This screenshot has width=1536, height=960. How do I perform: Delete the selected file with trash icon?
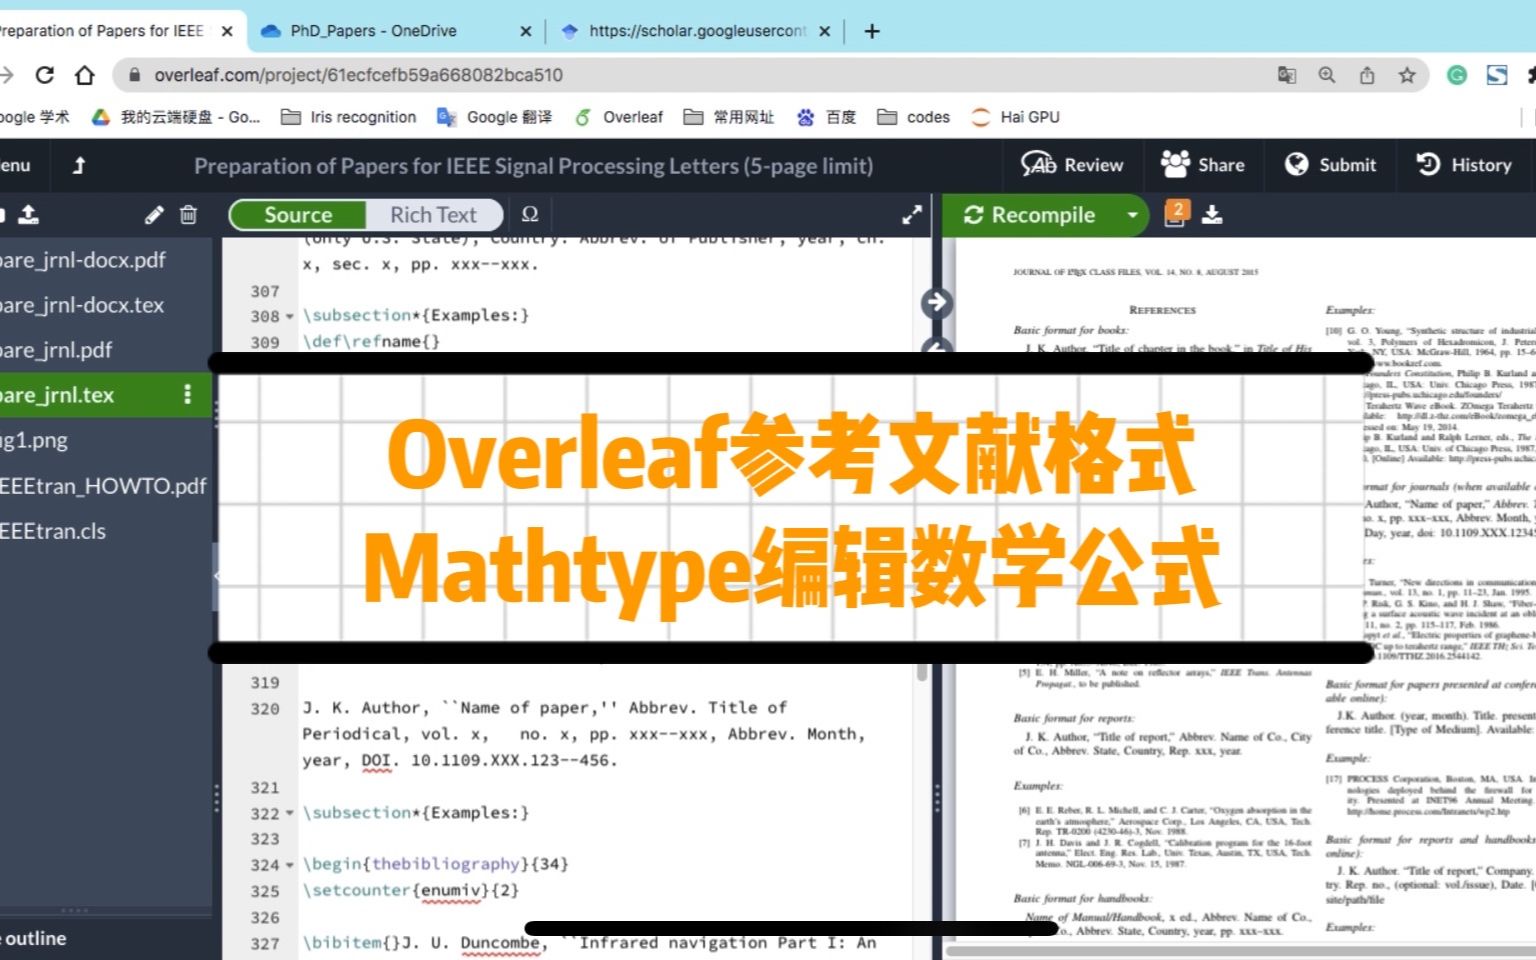tap(188, 214)
